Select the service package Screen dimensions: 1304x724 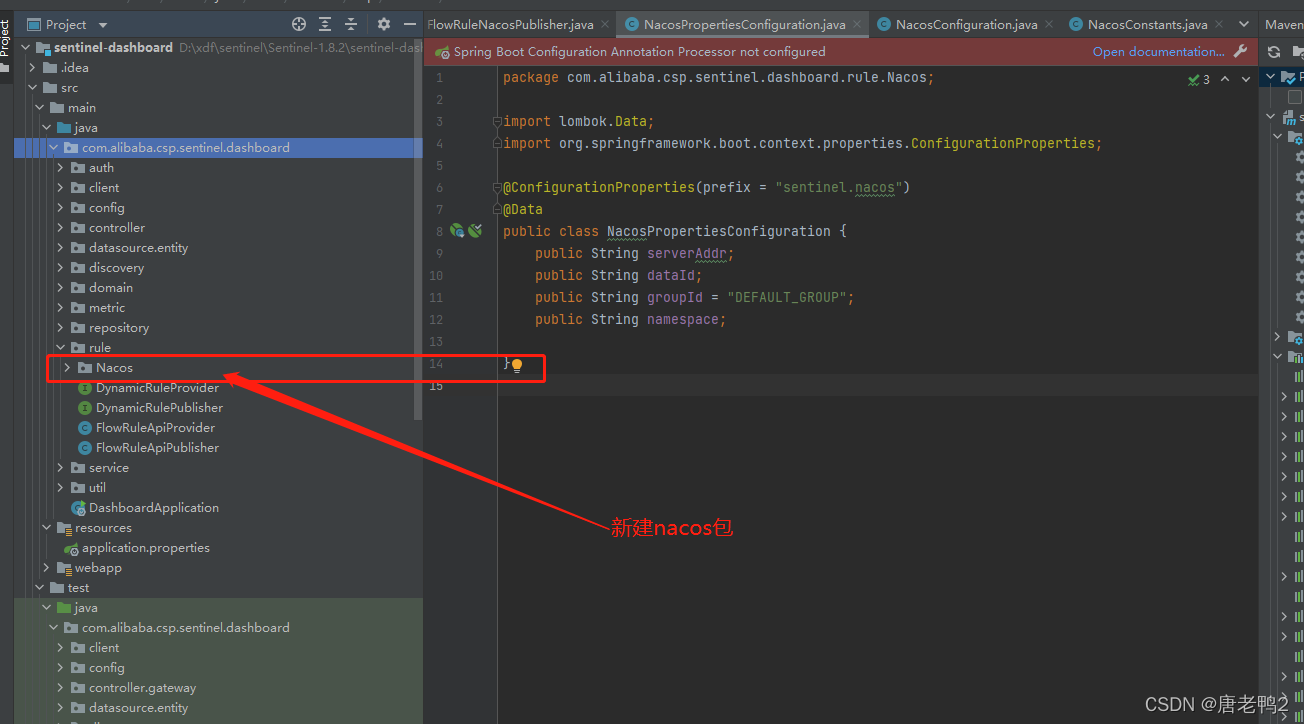pyautogui.click(x=108, y=468)
